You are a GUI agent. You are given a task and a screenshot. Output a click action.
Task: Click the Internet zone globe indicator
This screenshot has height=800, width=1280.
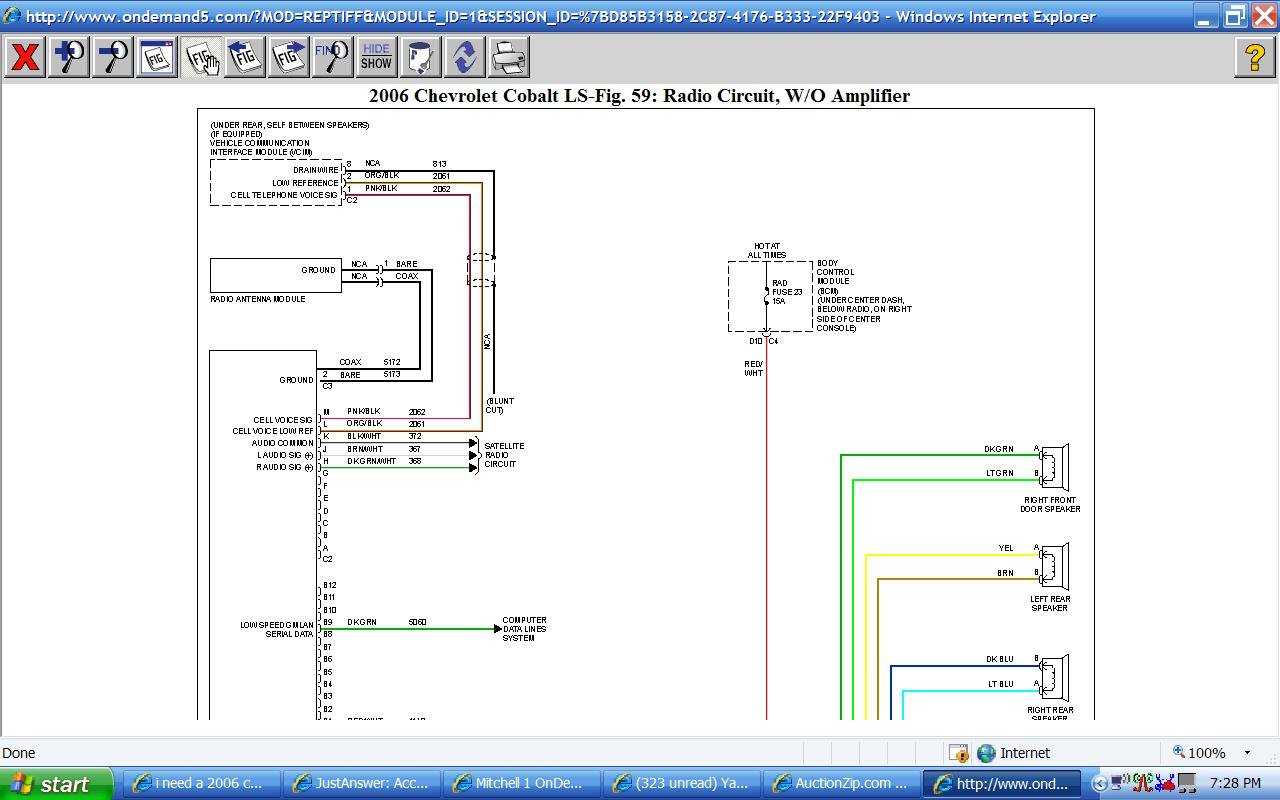point(987,753)
